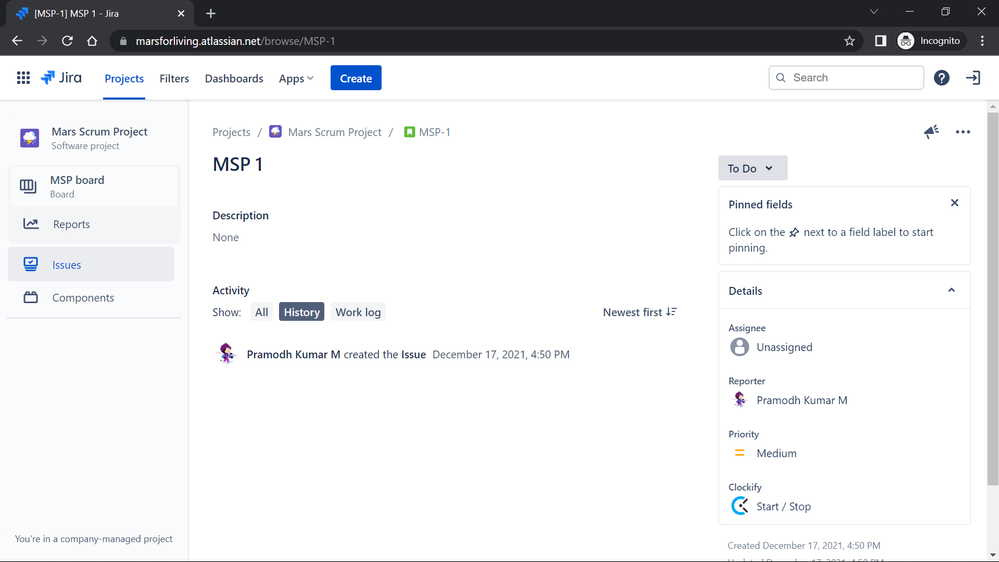Click the green story issue type icon
The height and width of the screenshot is (562, 999).
coord(410,132)
